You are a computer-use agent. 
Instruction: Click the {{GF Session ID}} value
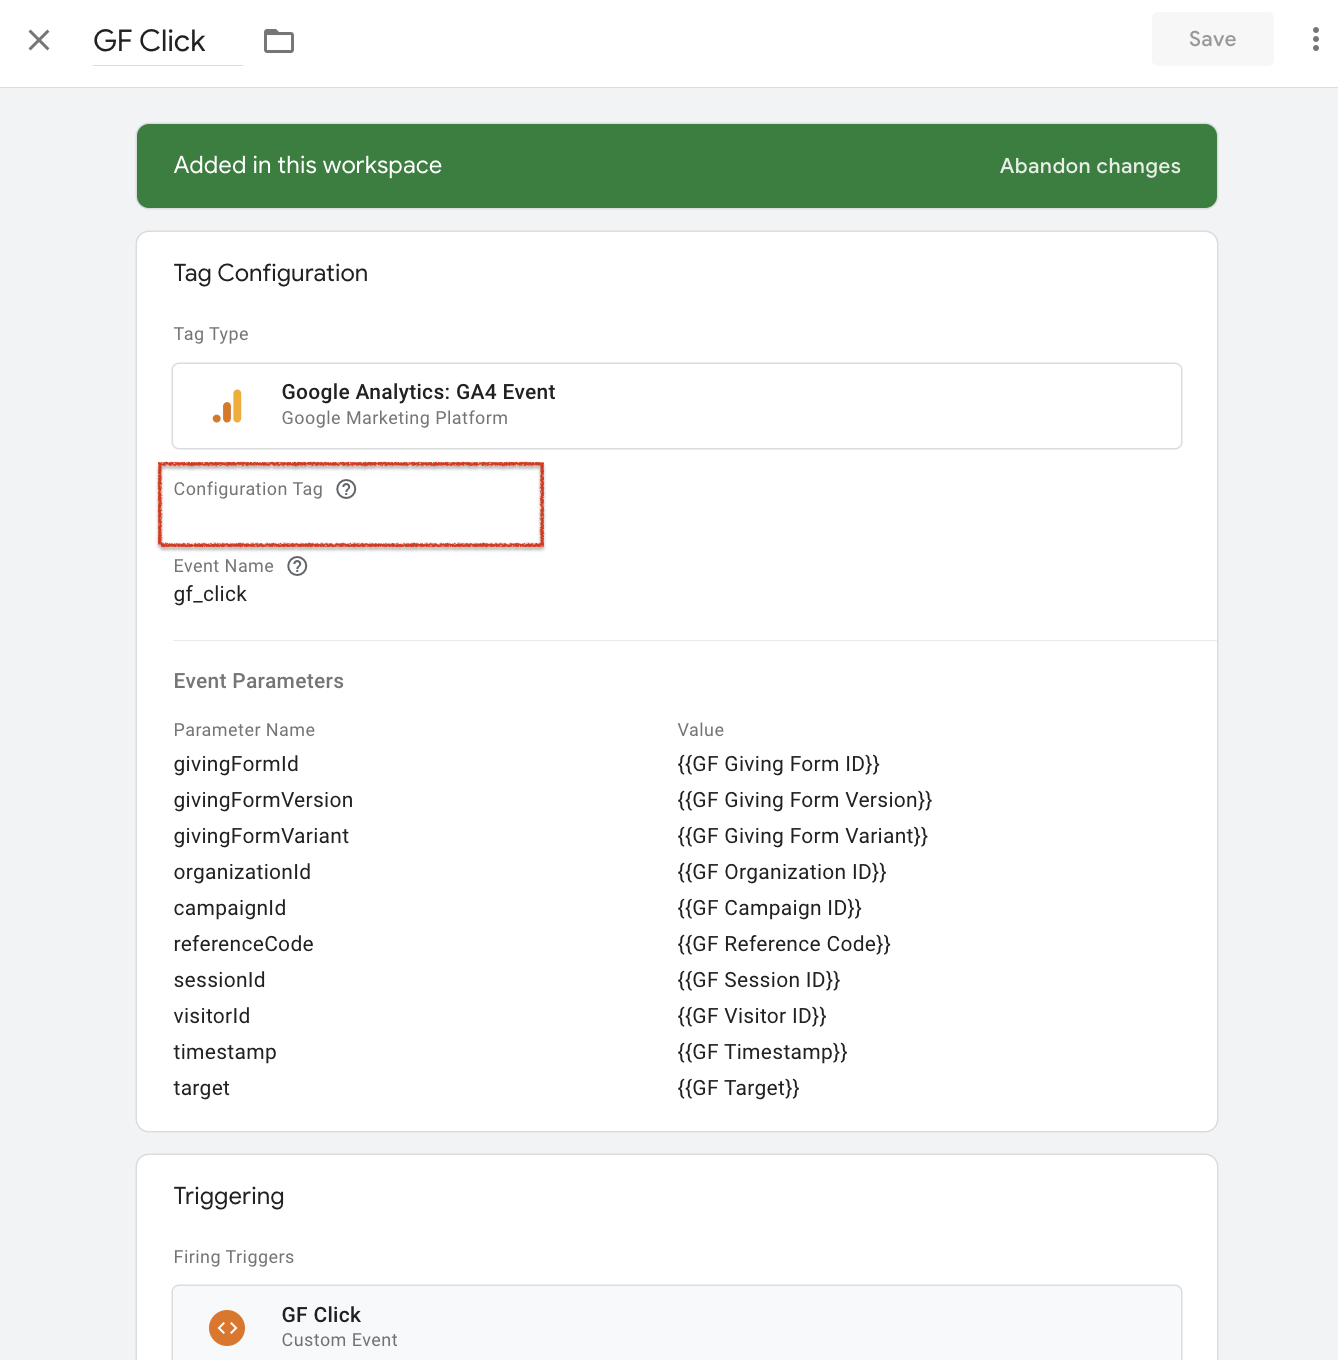coord(759,980)
